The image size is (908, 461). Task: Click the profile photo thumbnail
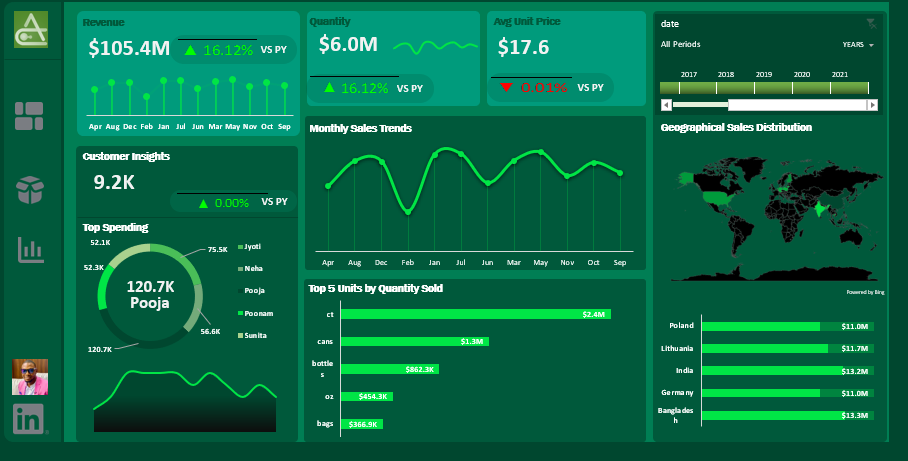[x=30, y=377]
